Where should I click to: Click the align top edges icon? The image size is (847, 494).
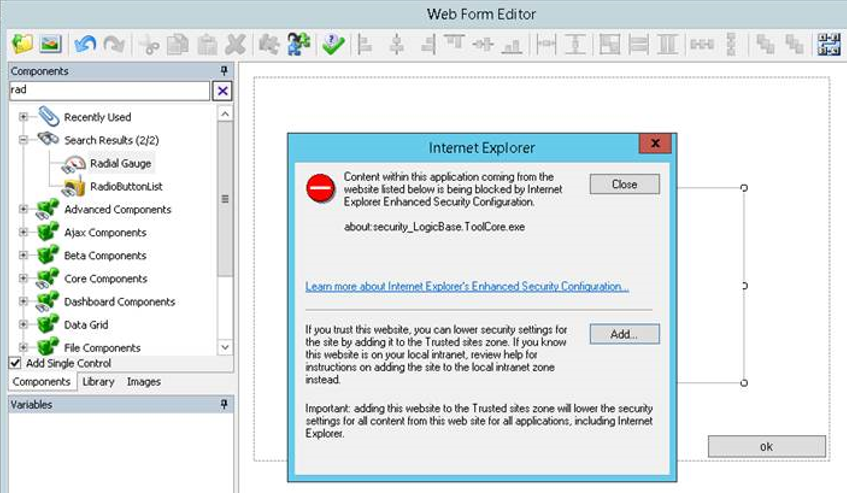click(455, 42)
